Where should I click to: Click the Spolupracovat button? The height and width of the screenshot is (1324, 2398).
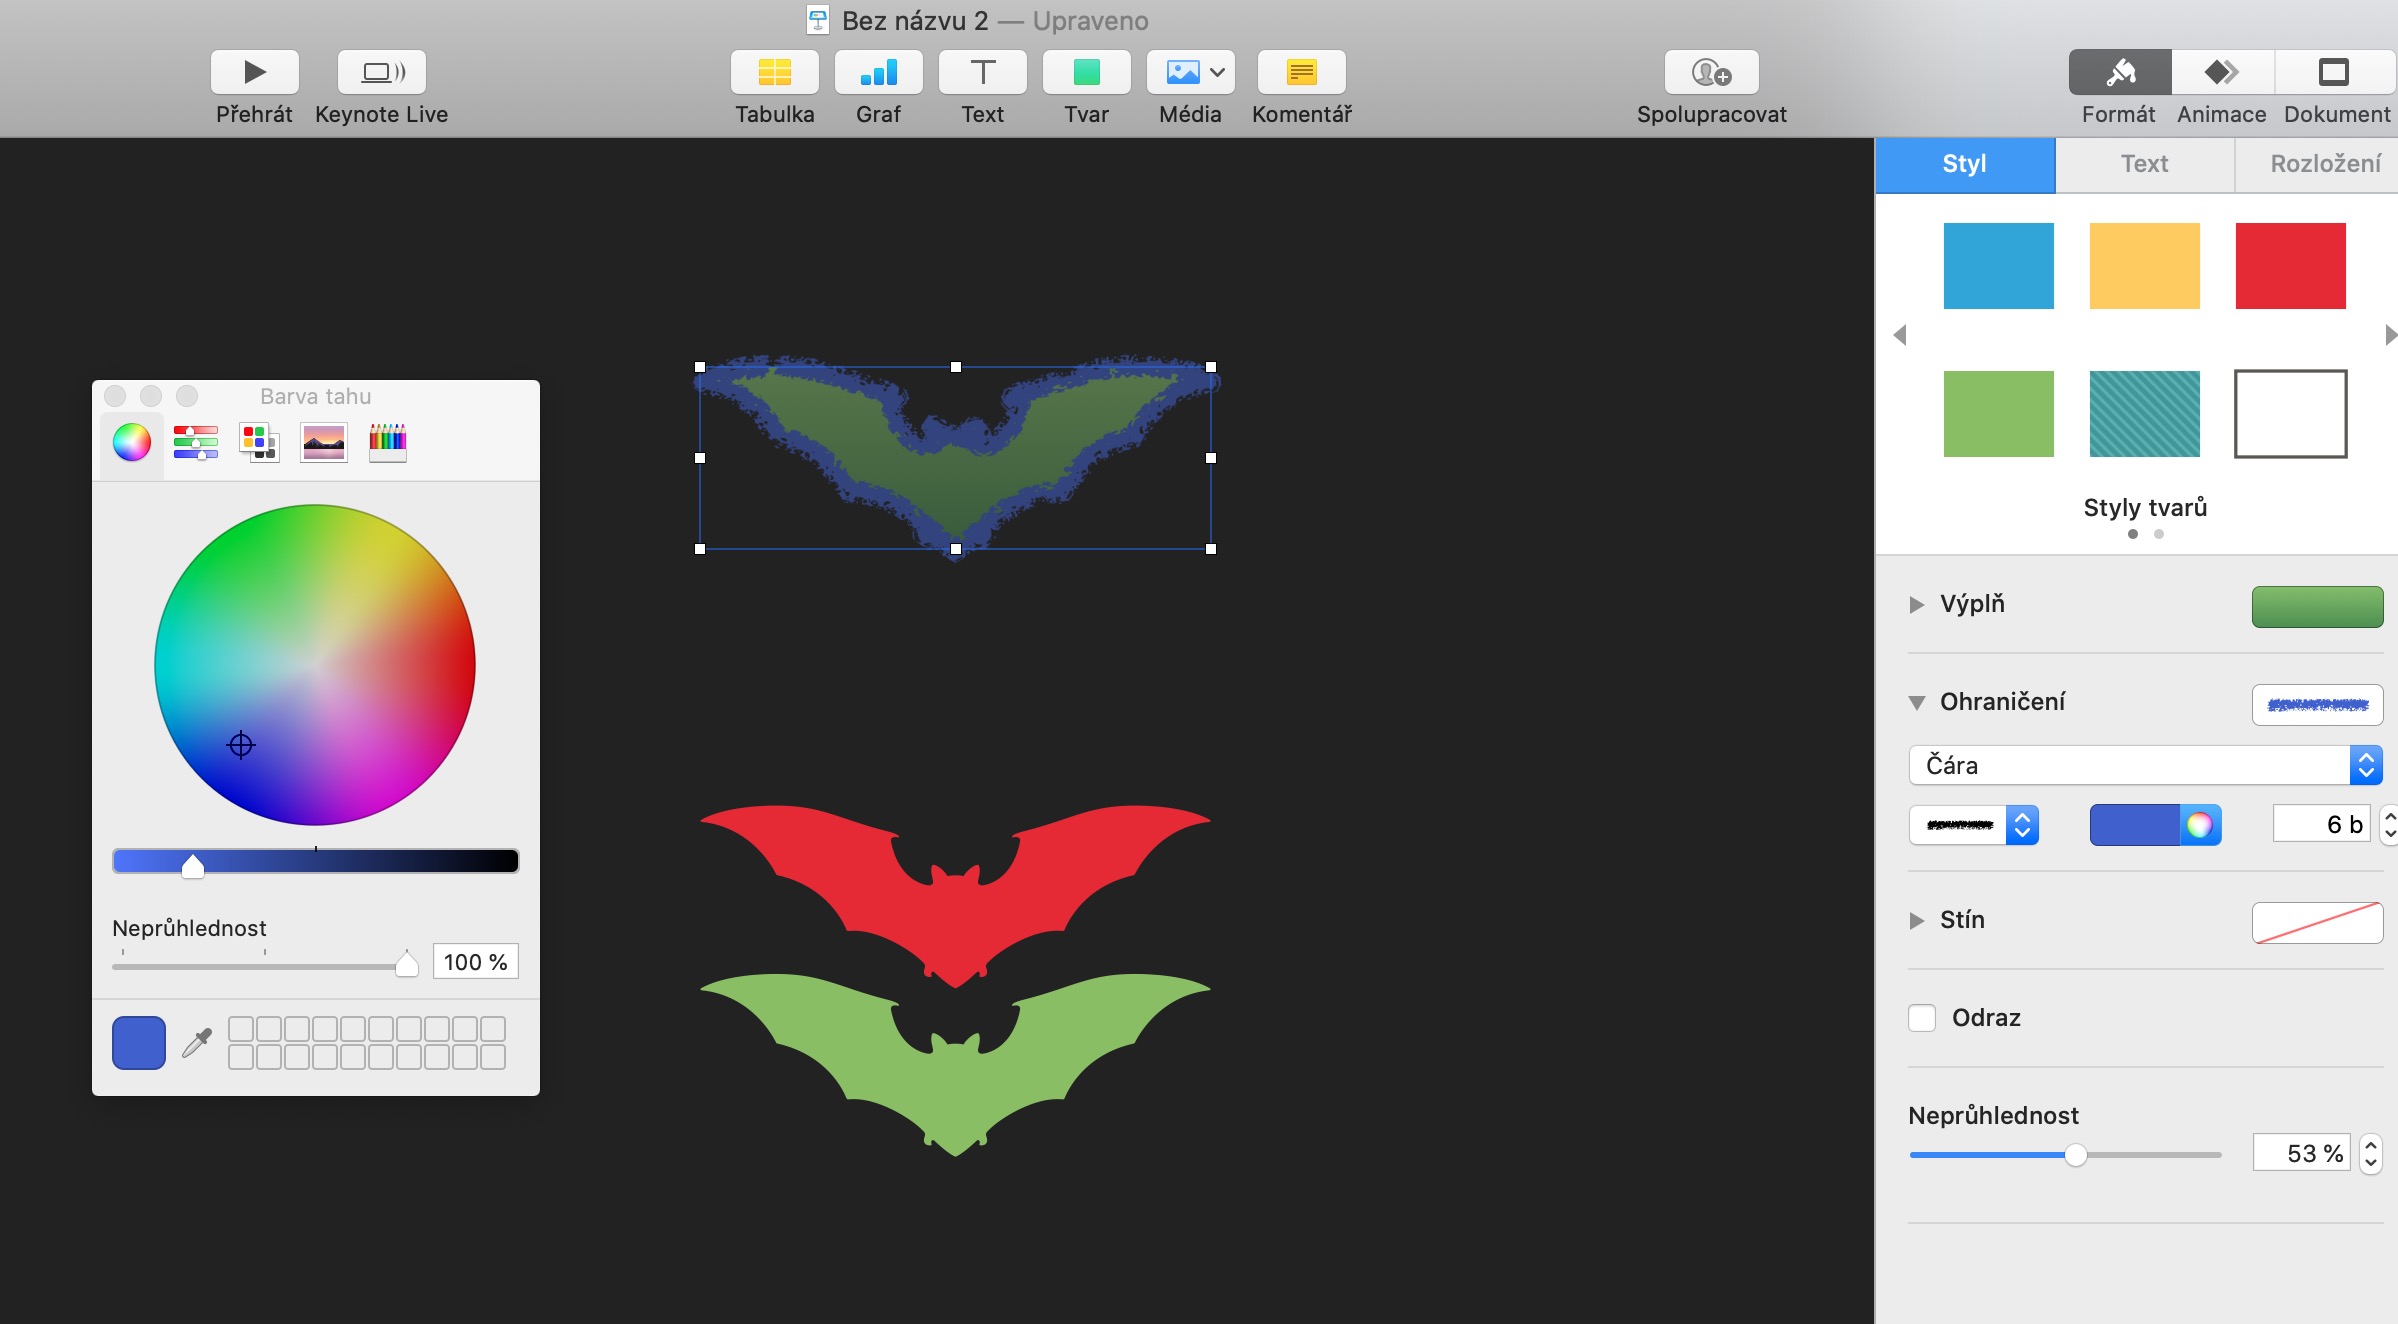[1711, 72]
